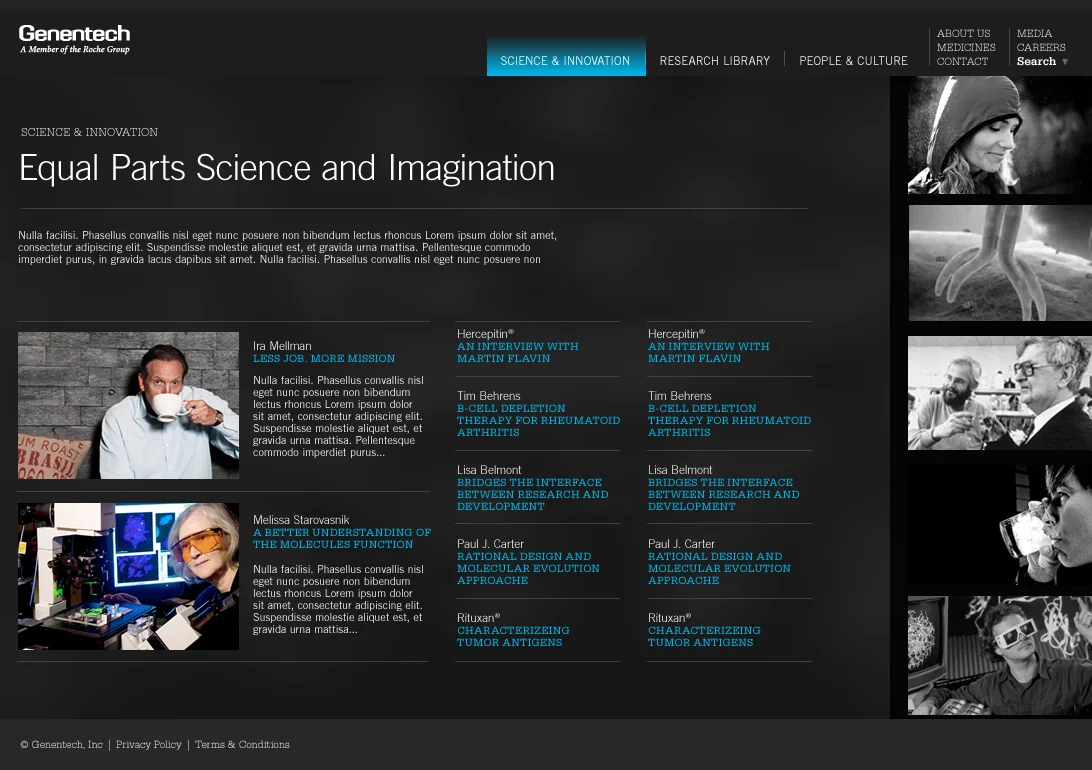Click Ira Mellman photo drinking coffee

point(128,405)
